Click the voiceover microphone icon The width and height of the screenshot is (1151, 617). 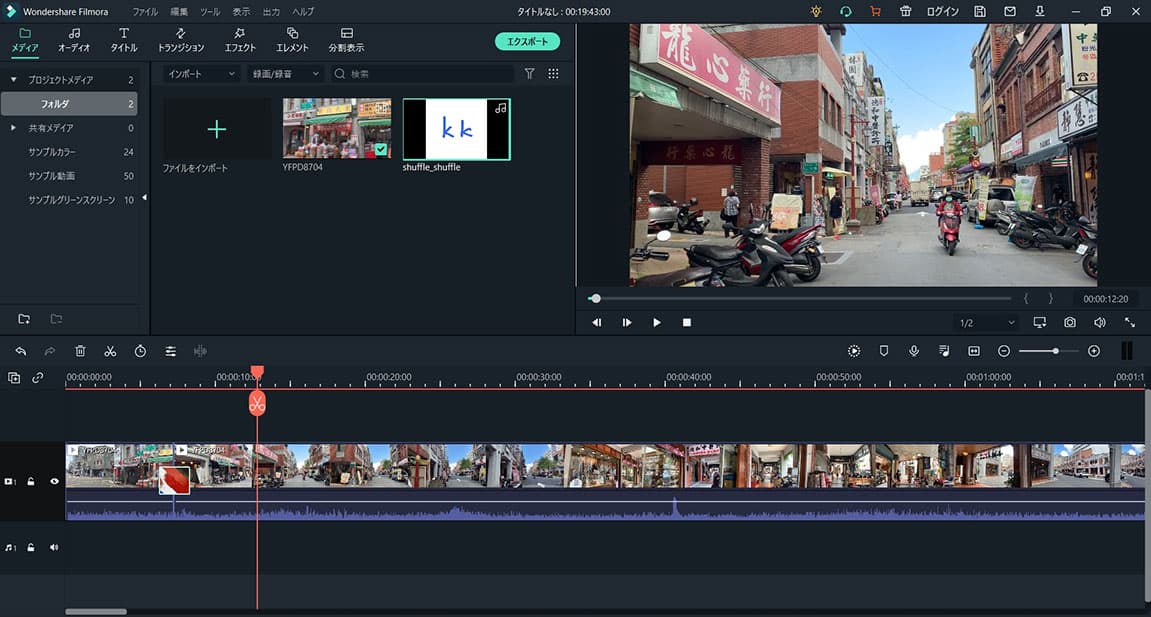coord(914,351)
